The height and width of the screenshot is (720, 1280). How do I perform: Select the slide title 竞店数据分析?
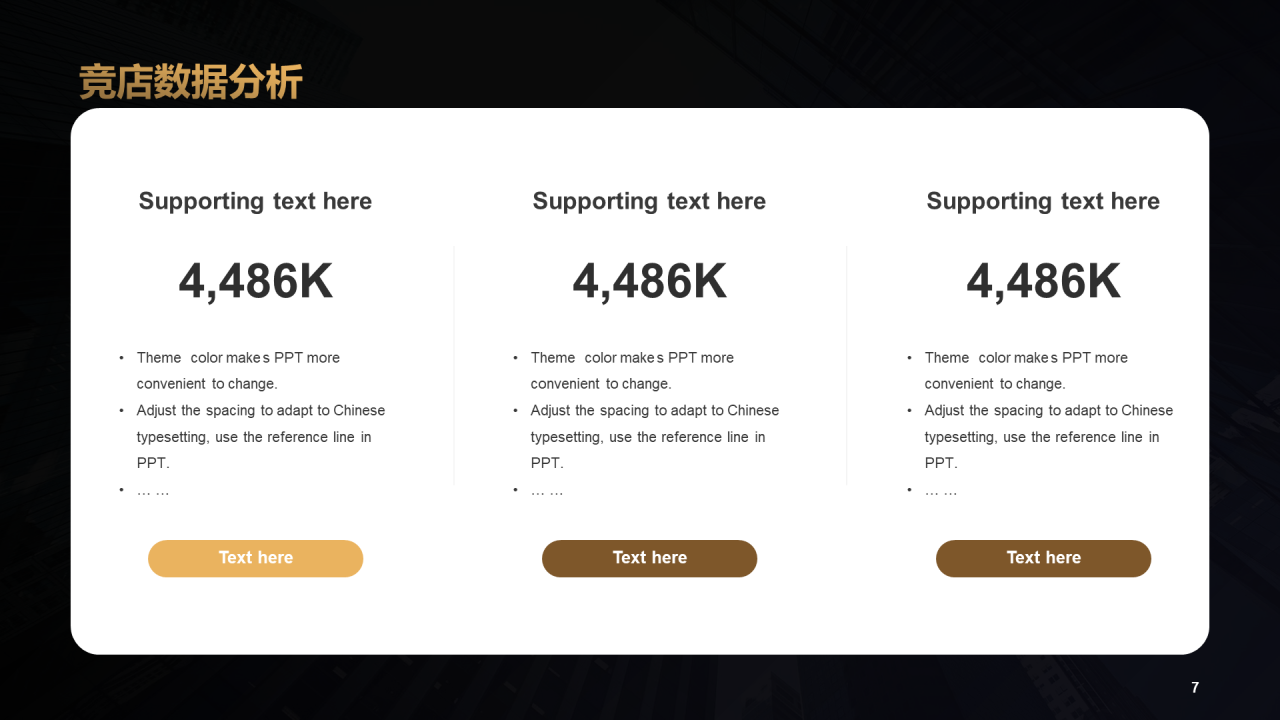190,83
